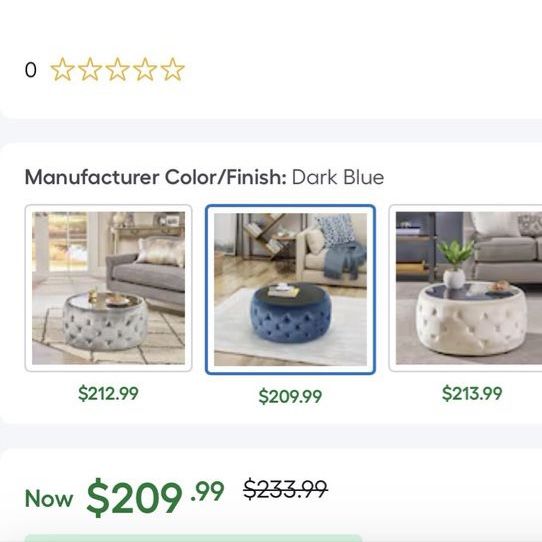Click the fourth rating star
542x542 pixels.
[145, 69]
